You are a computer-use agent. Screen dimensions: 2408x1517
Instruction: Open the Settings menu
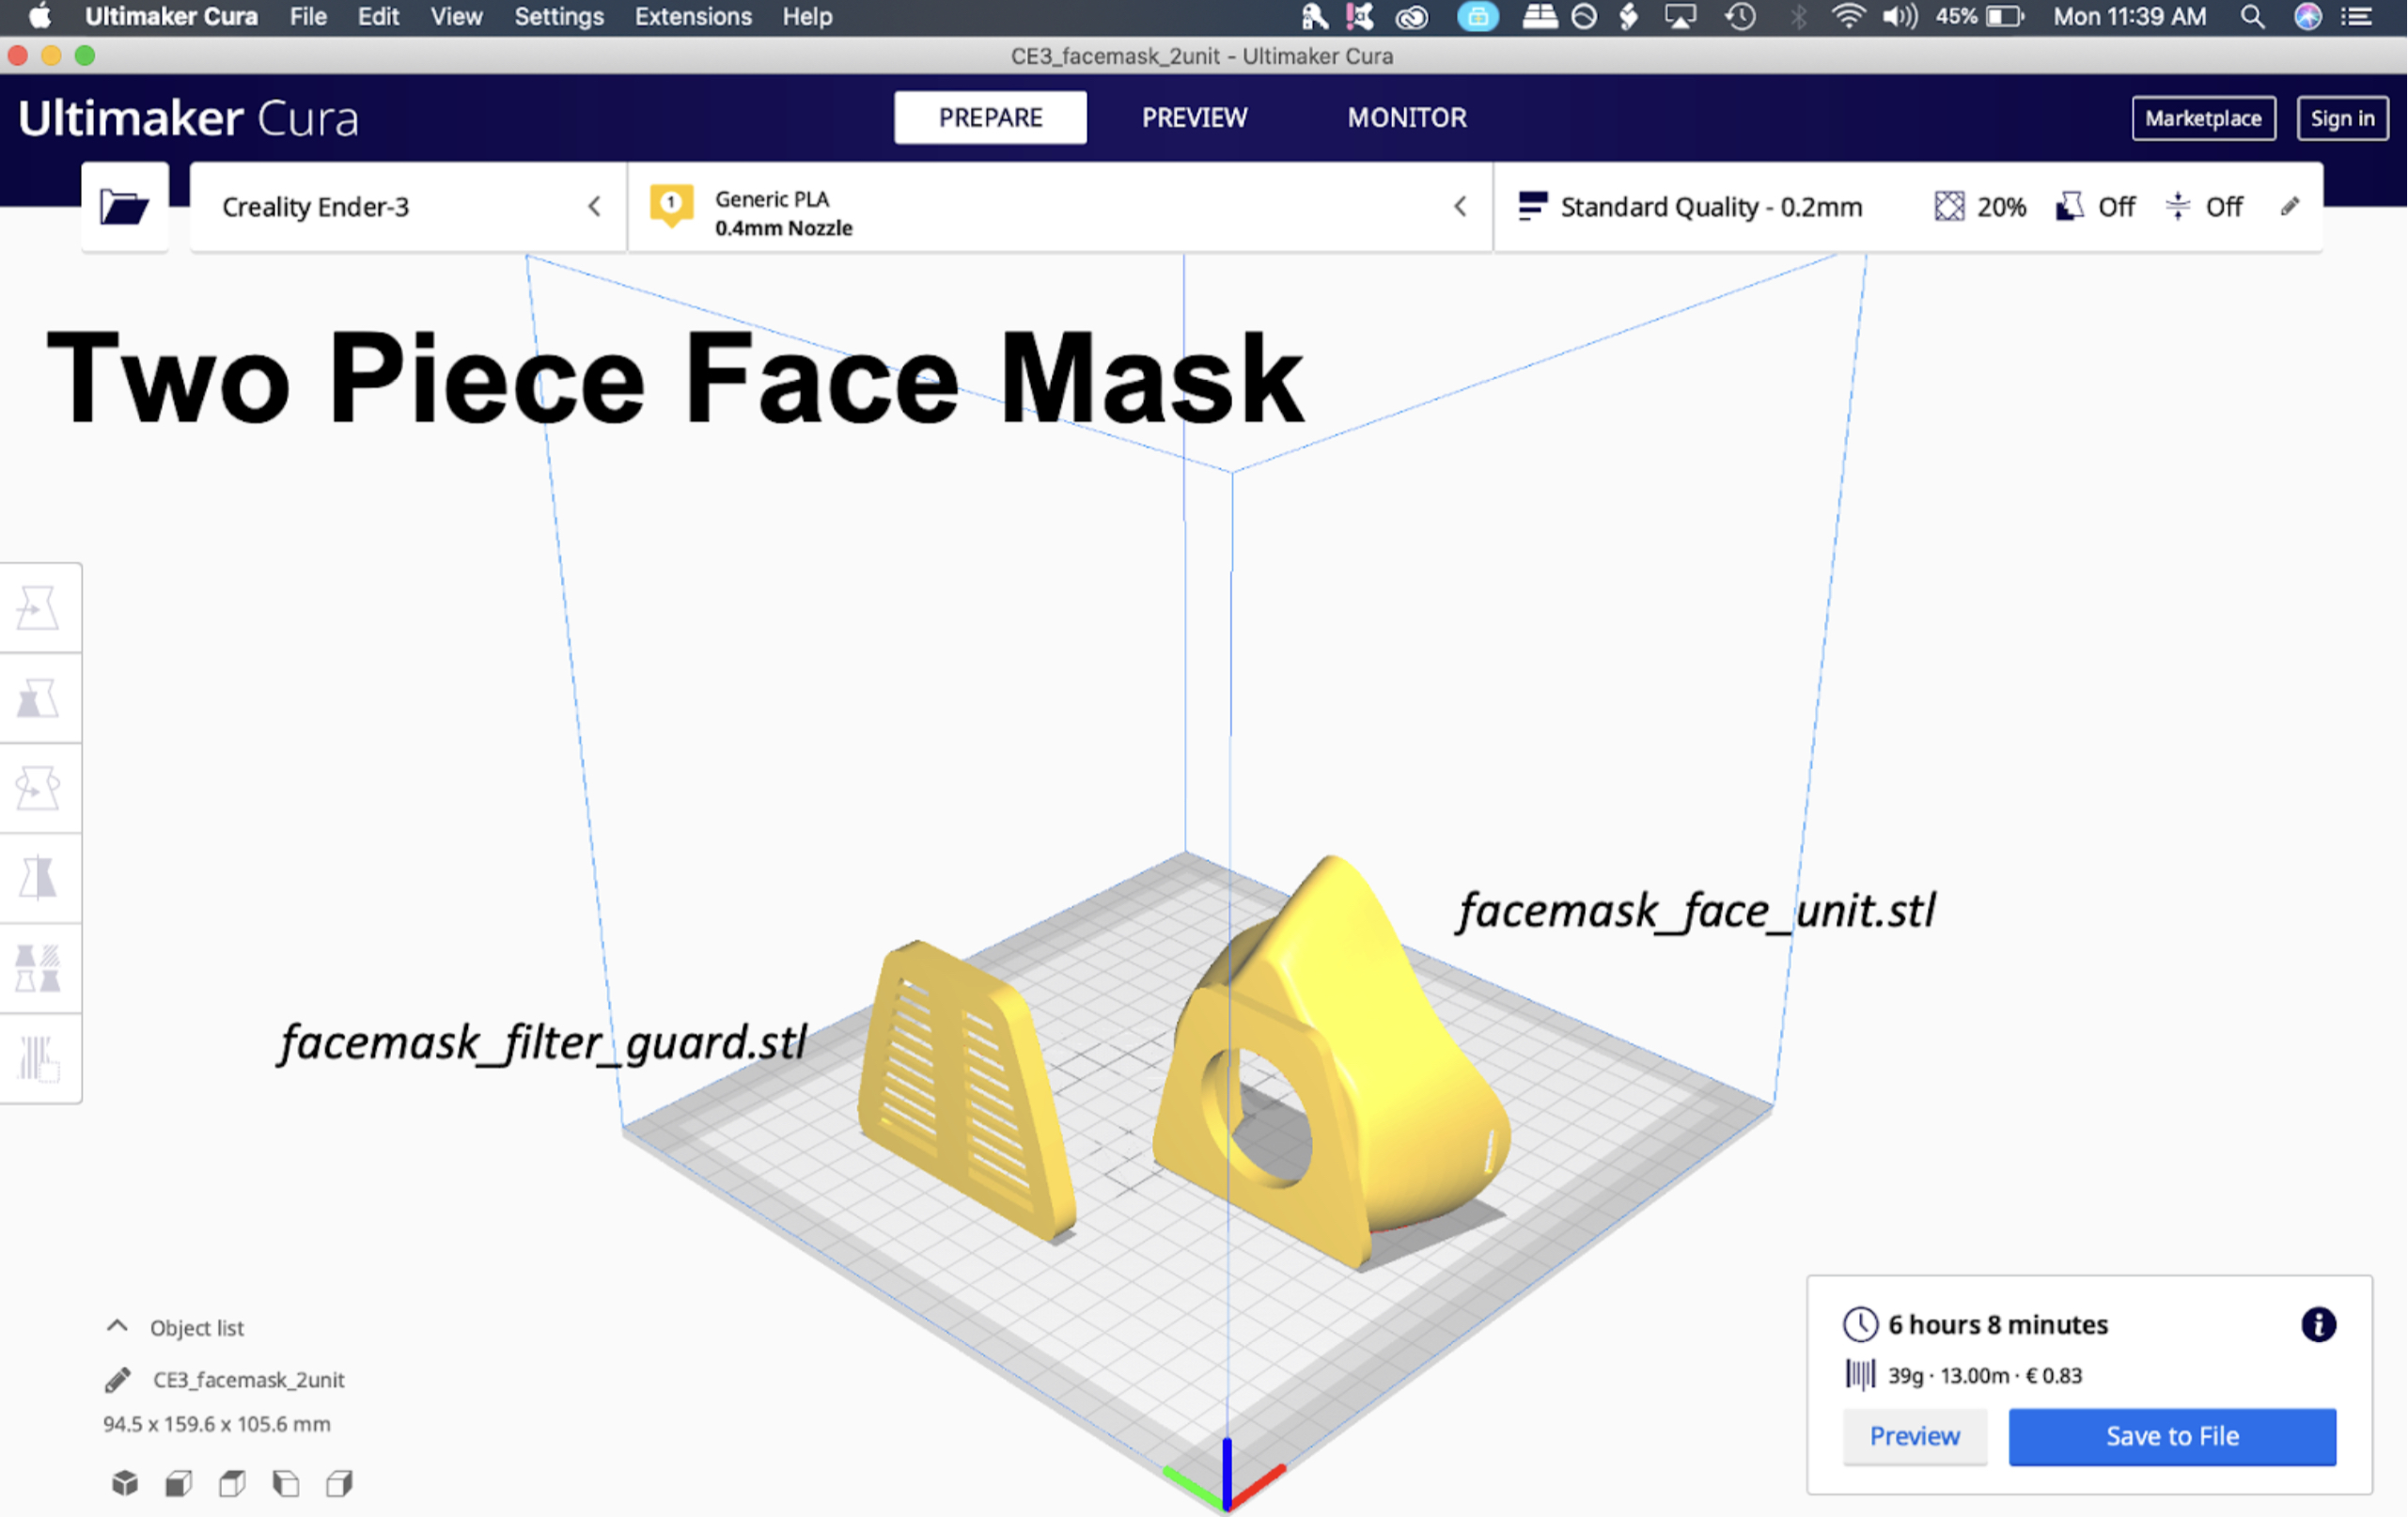[559, 17]
